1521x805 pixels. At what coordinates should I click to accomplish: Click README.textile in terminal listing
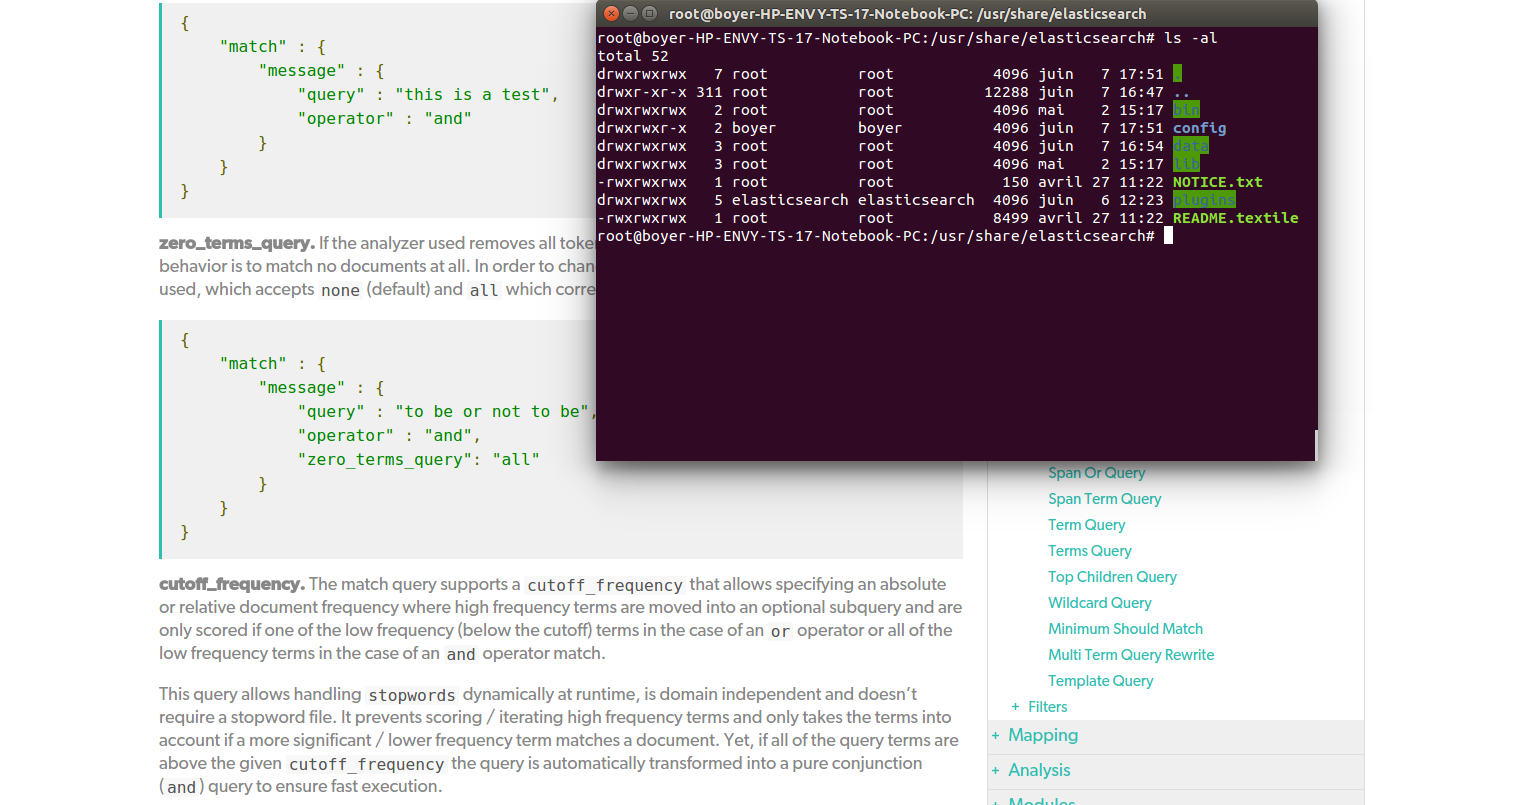click(x=1235, y=218)
